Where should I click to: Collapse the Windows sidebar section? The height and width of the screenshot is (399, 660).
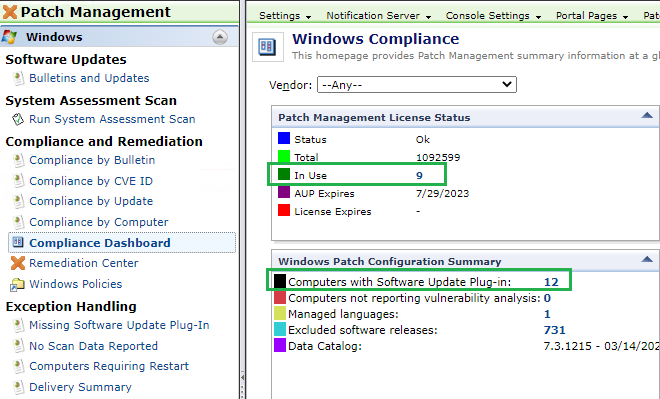[220, 37]
